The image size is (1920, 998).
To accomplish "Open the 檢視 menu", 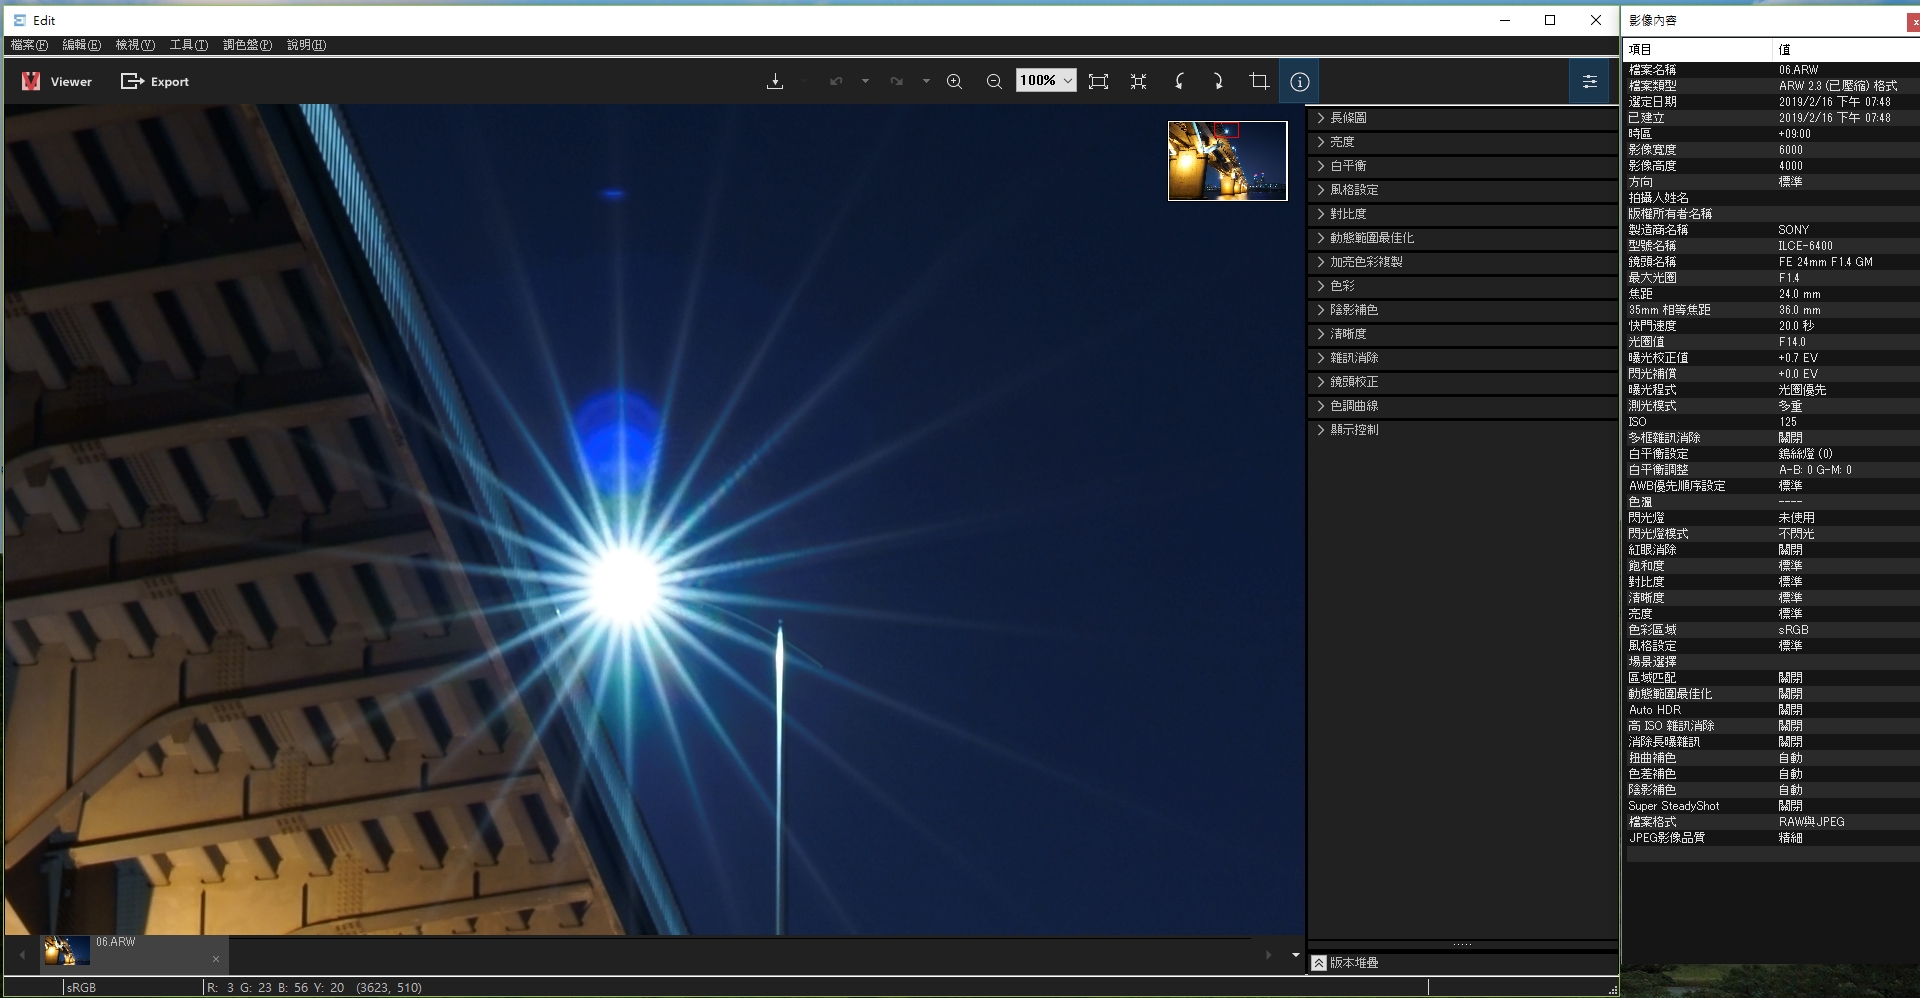I will (135, 45).
